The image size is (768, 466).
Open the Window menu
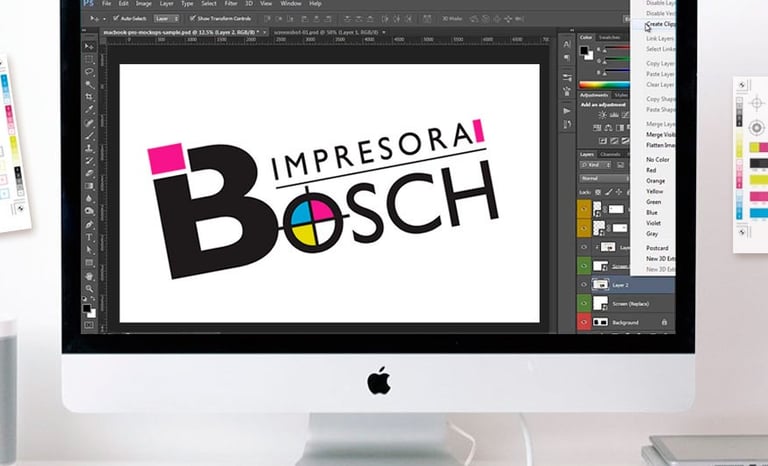(290, 3)
